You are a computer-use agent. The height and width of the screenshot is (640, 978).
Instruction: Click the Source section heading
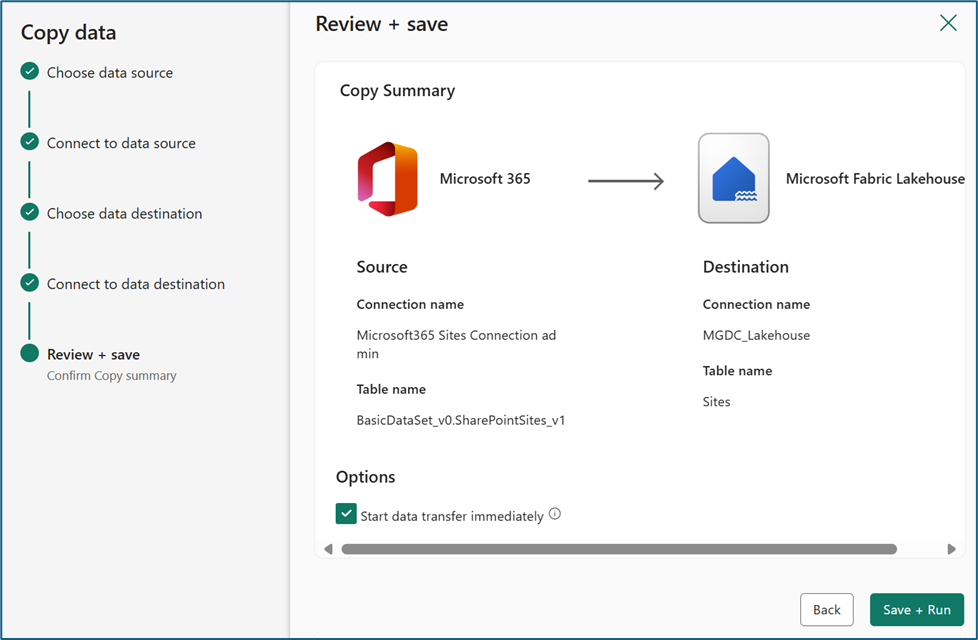point(382,267)
